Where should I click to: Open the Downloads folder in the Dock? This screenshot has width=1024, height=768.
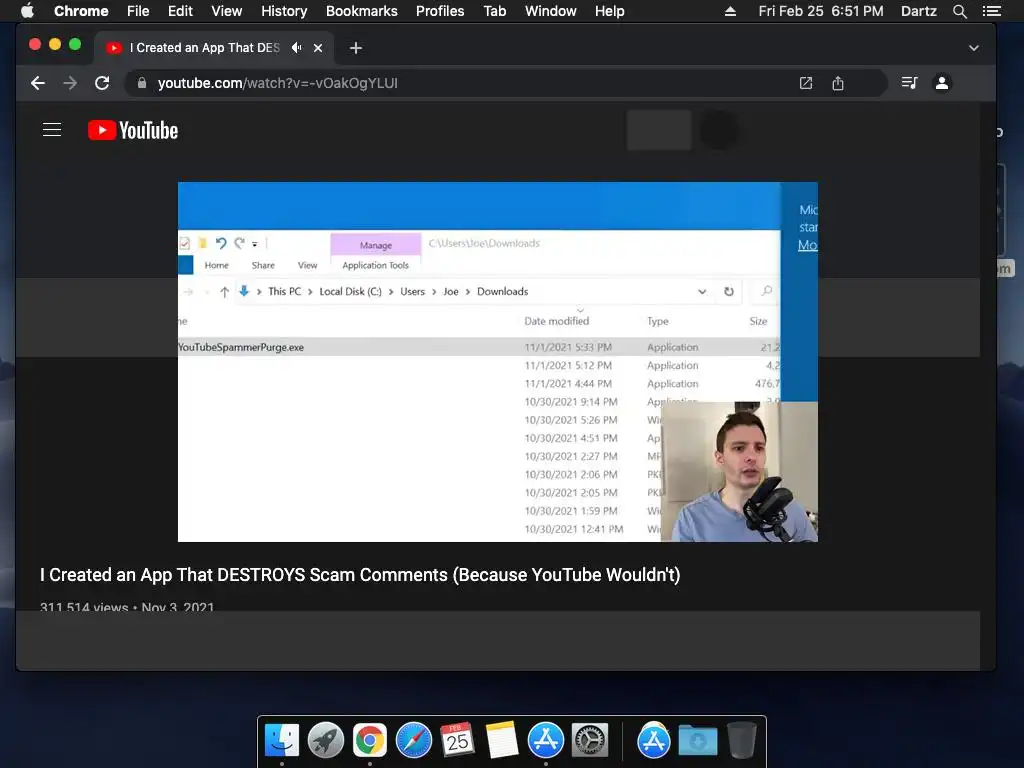tap(697, 741)
